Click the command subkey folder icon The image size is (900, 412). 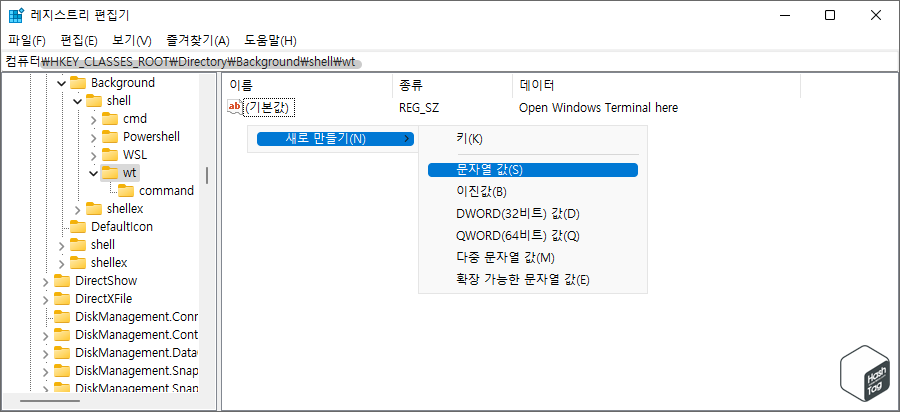coord(126,191)
